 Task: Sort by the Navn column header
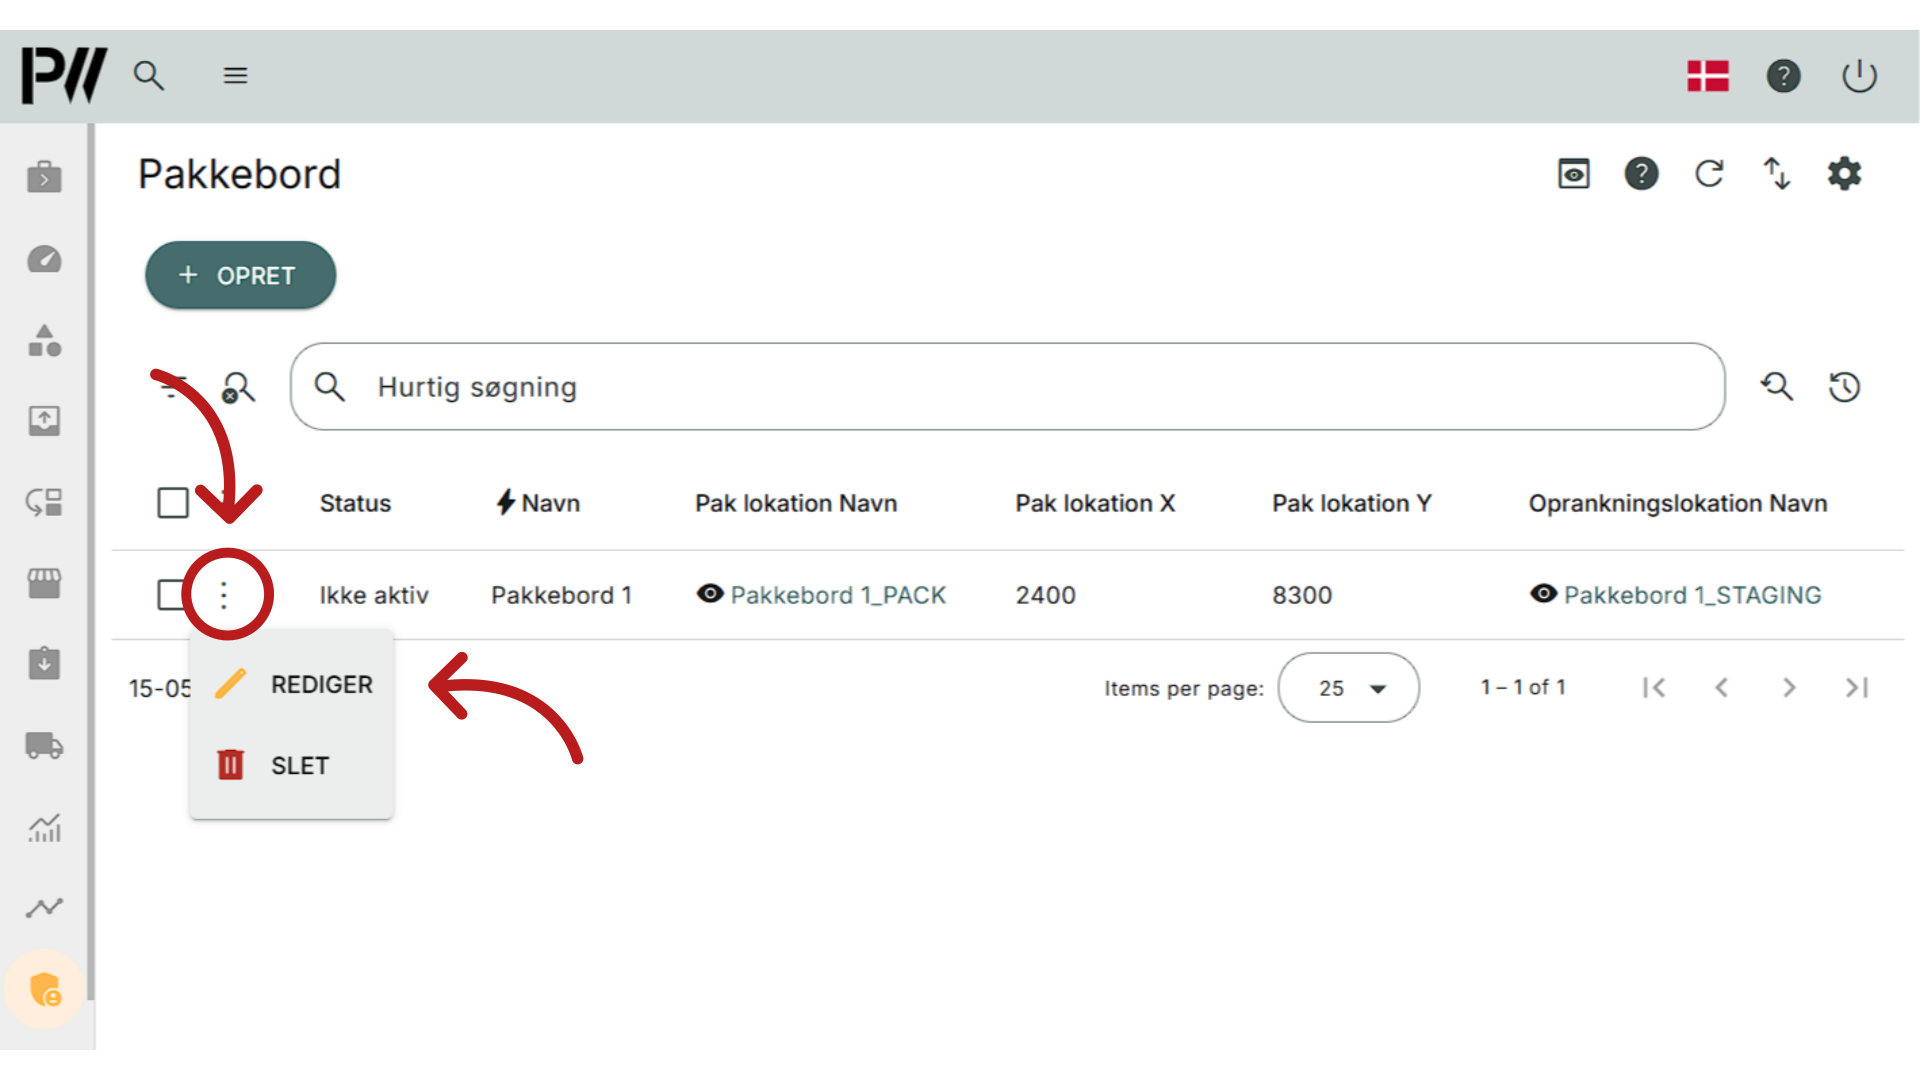538,503
